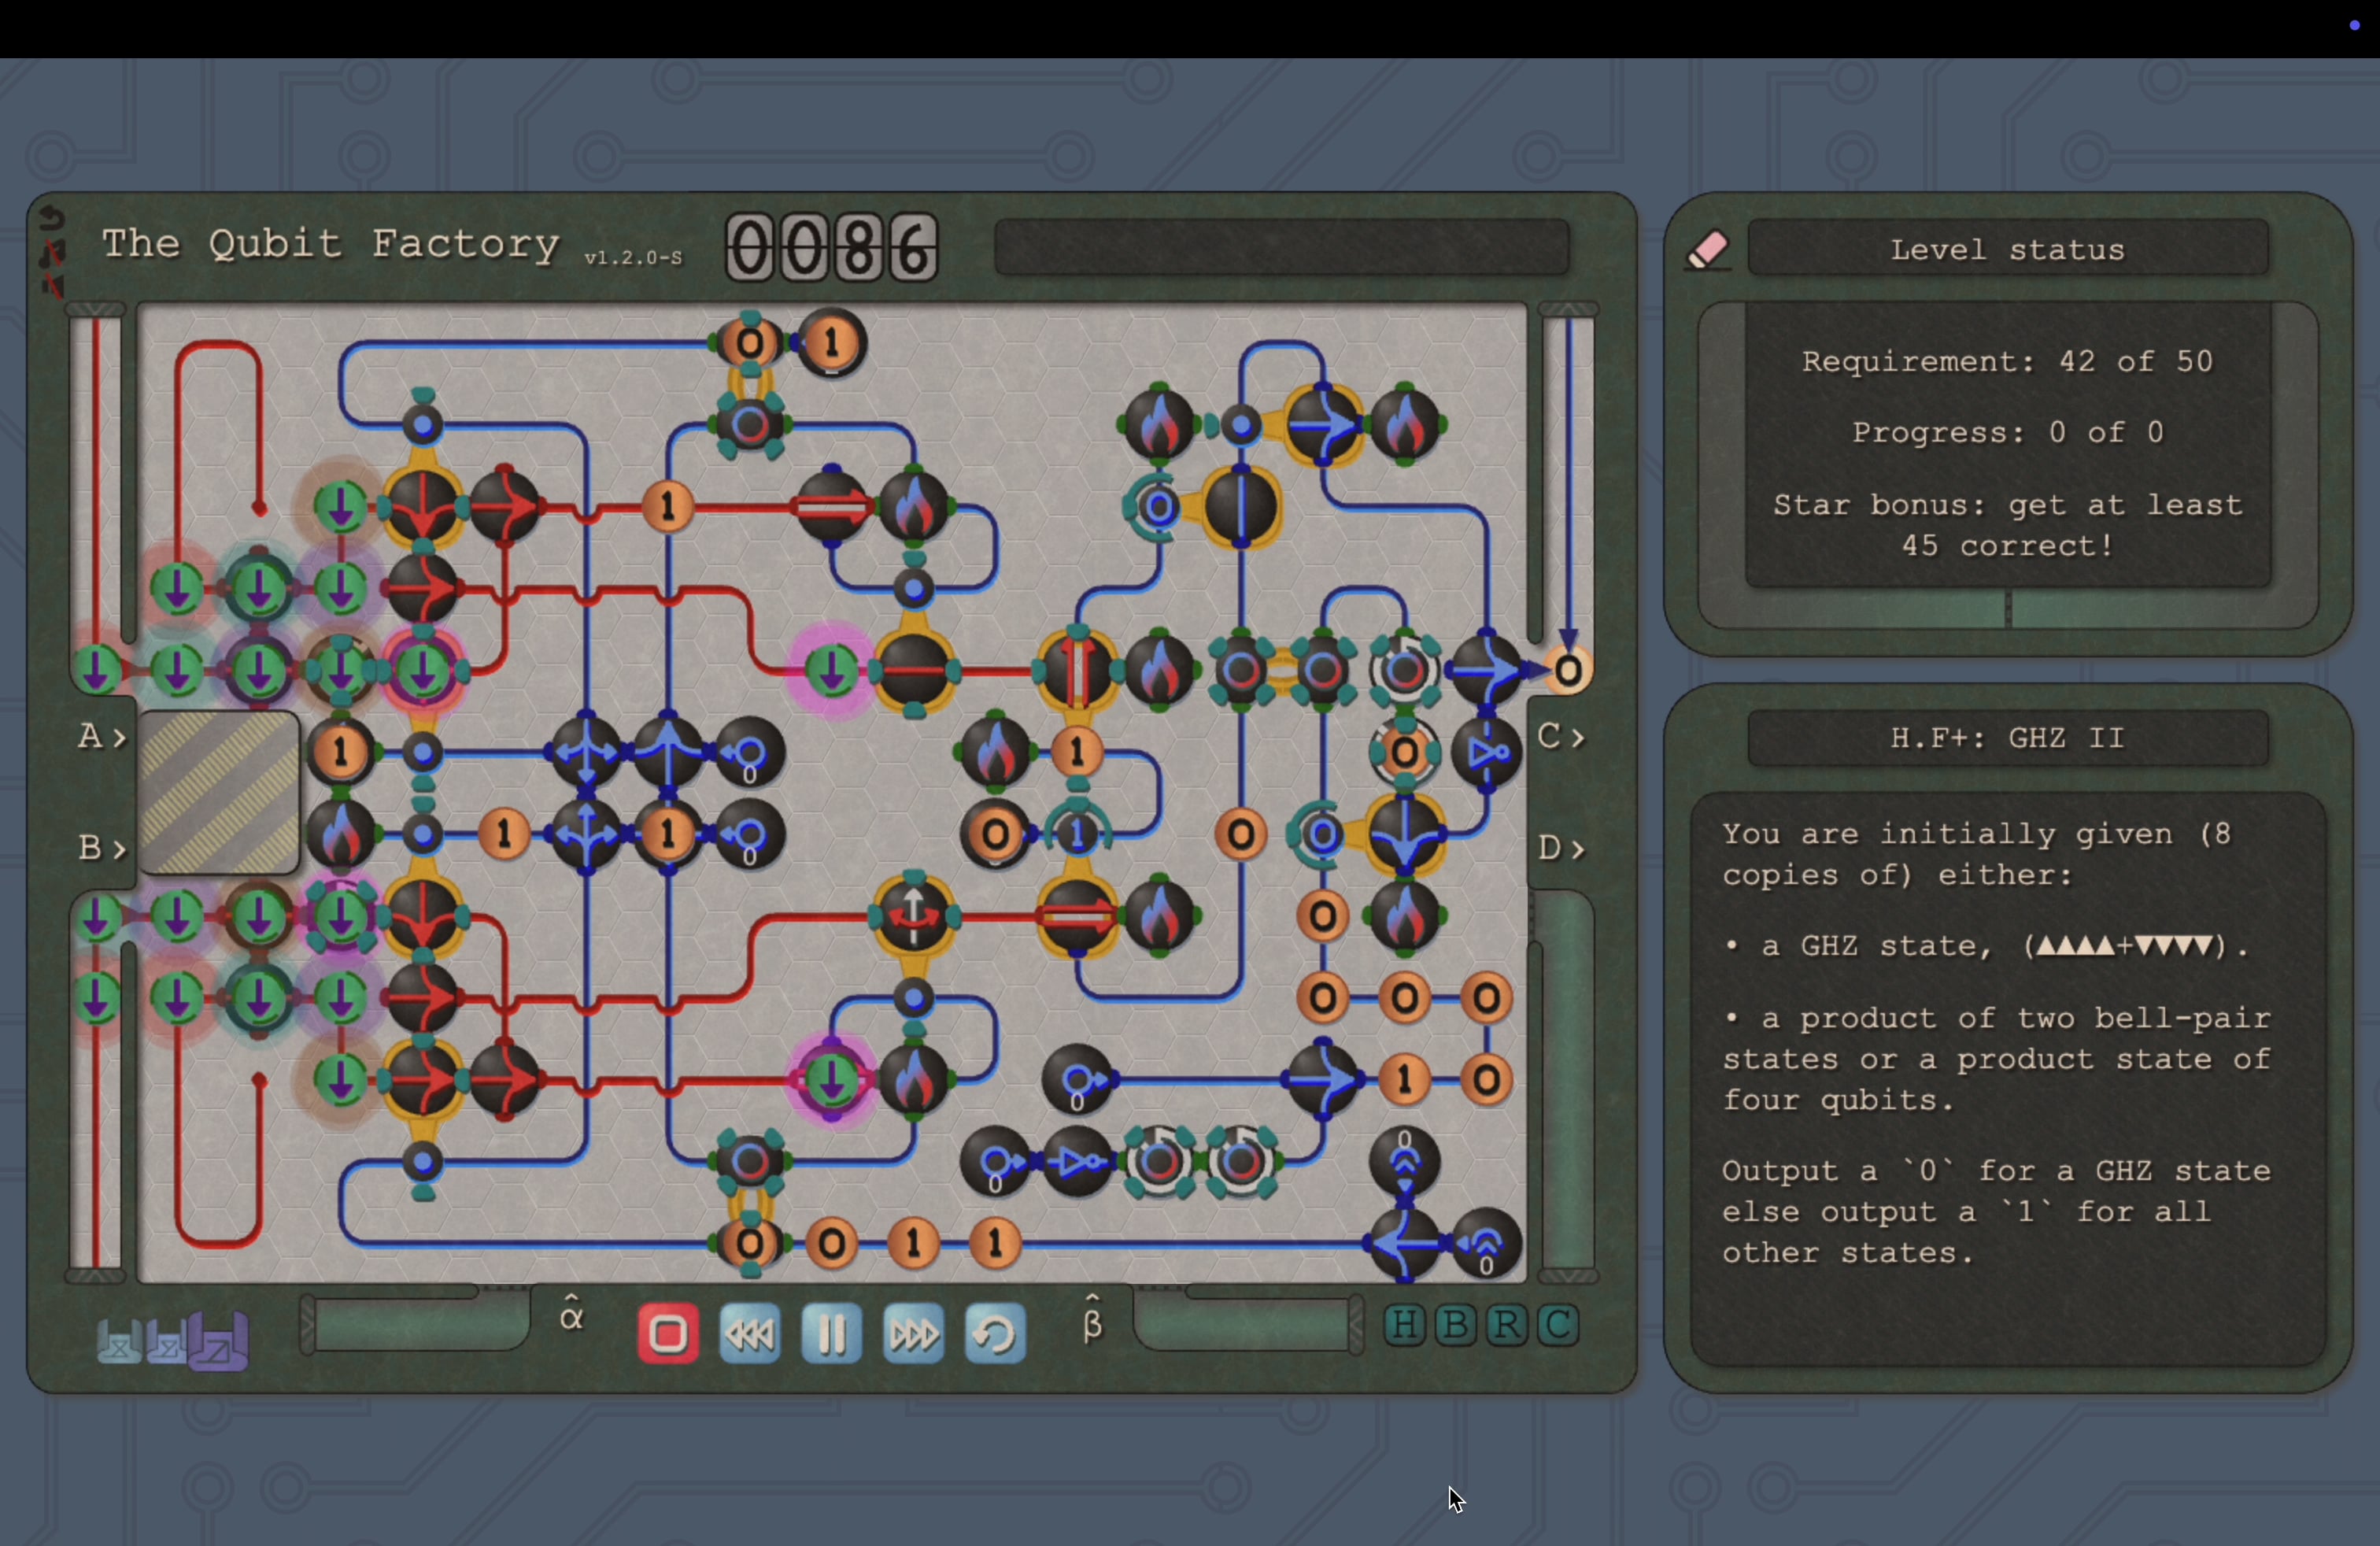
Task: Select the B tab button
Action: tap(1455, 1325)
